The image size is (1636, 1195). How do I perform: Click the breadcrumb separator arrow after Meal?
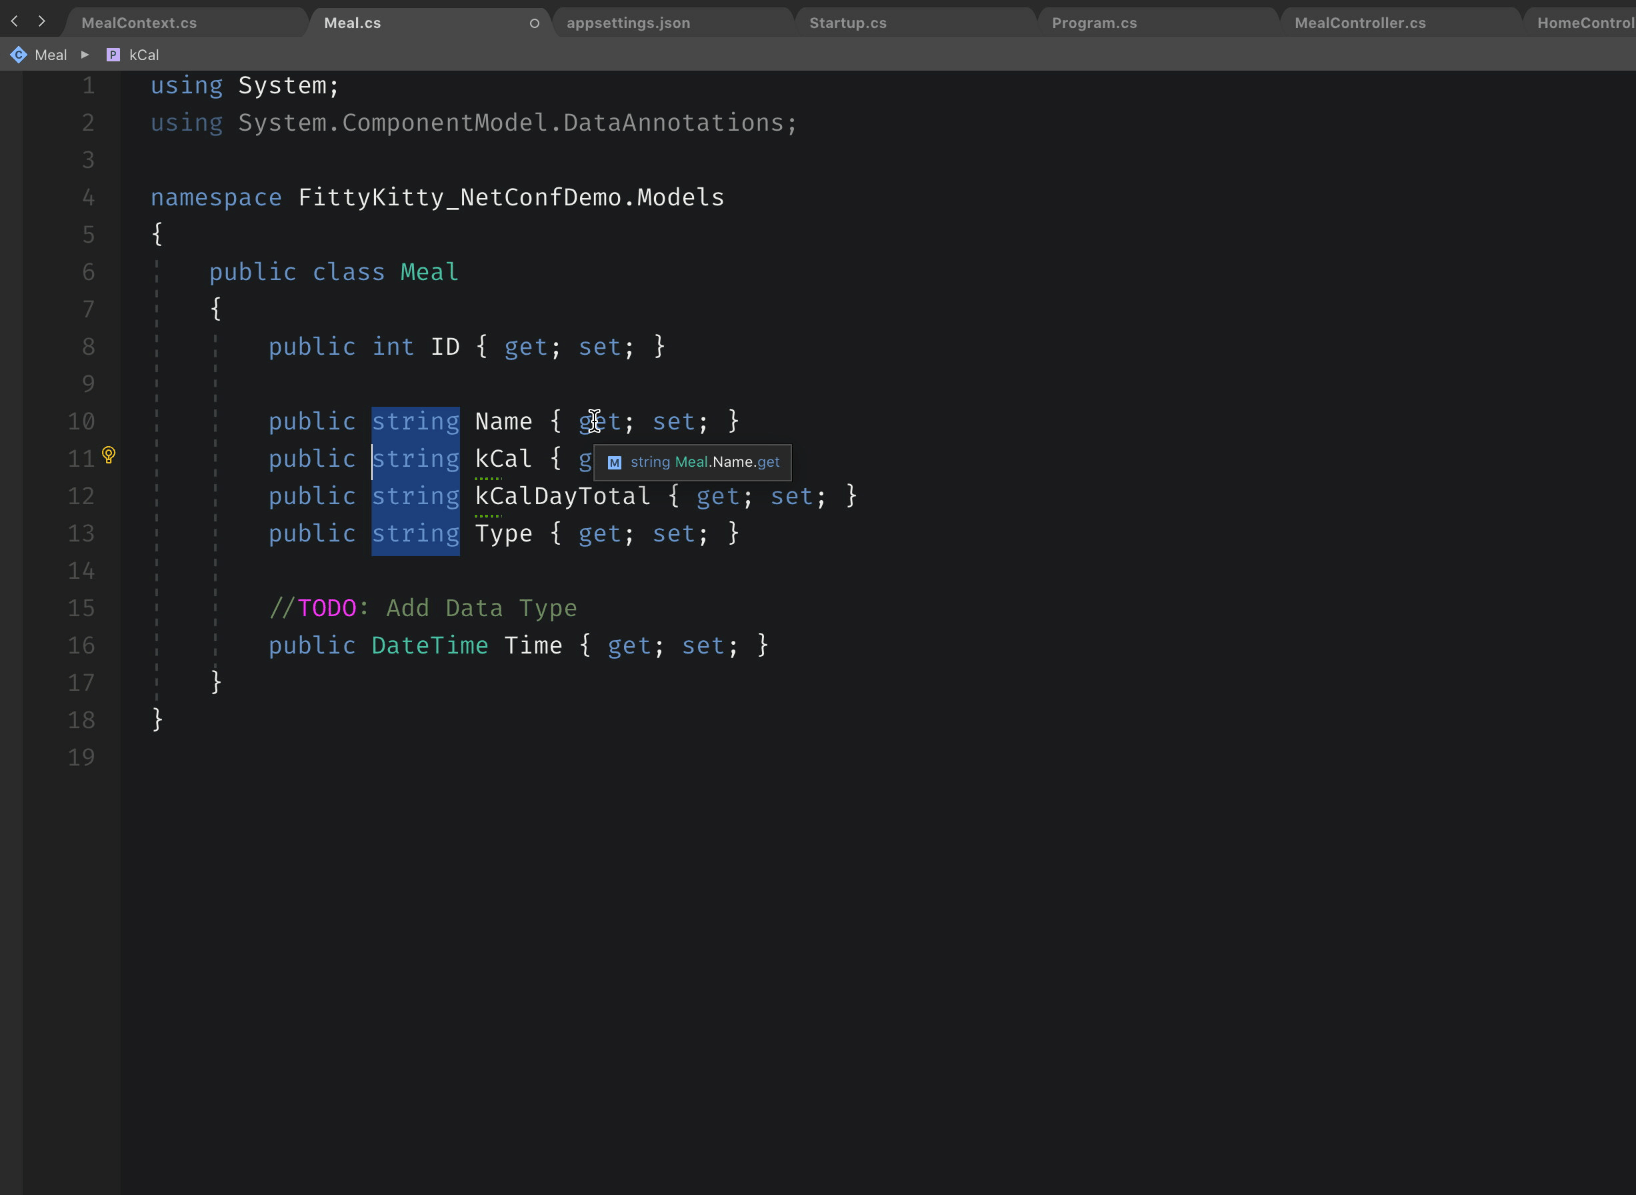point(85,55)
